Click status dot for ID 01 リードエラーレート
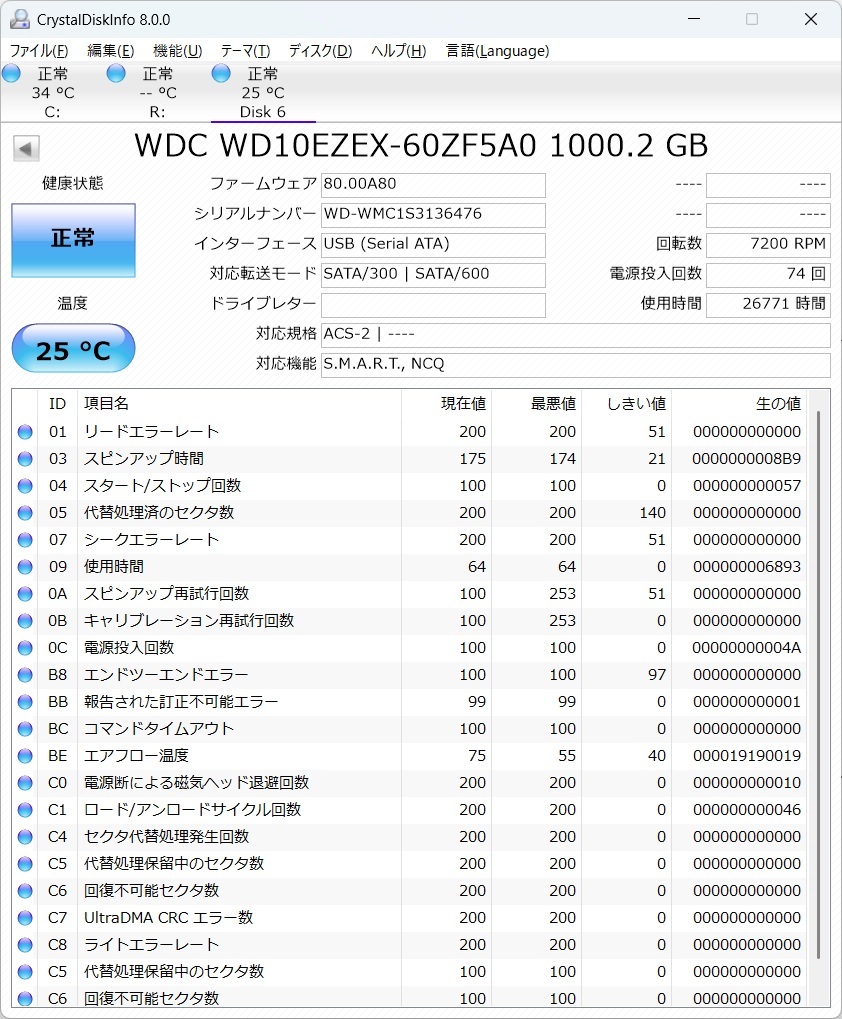Screen dimensions: 842x1019 point(25,432)
